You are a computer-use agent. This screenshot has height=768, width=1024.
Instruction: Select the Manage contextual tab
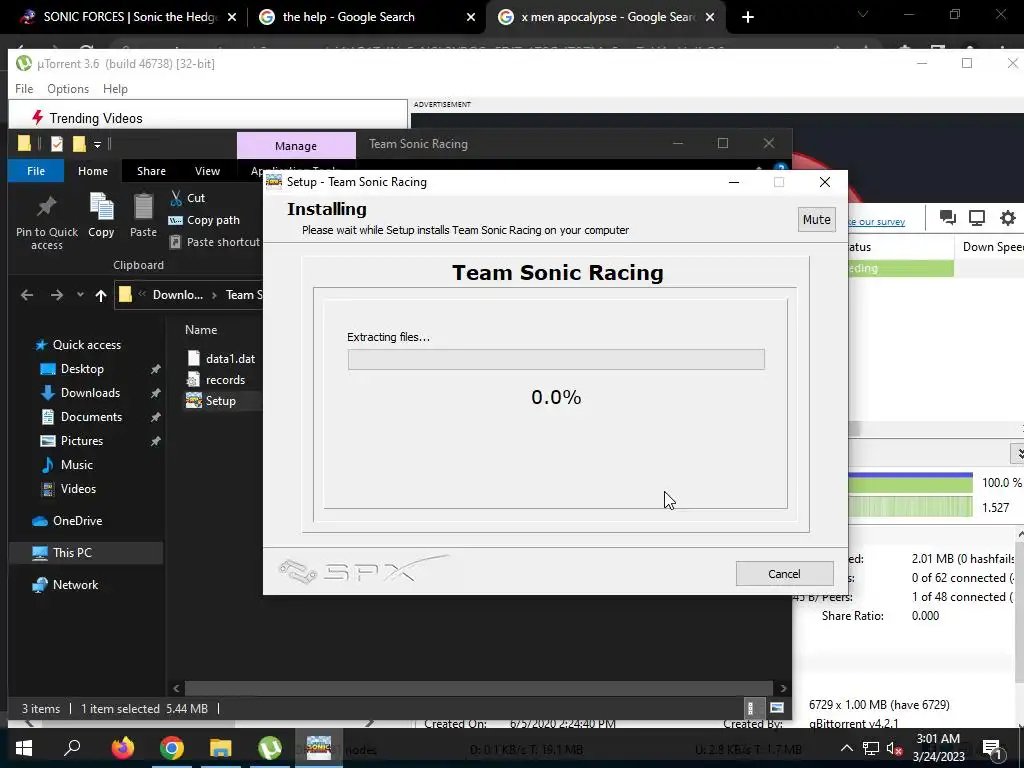(296, 146)
